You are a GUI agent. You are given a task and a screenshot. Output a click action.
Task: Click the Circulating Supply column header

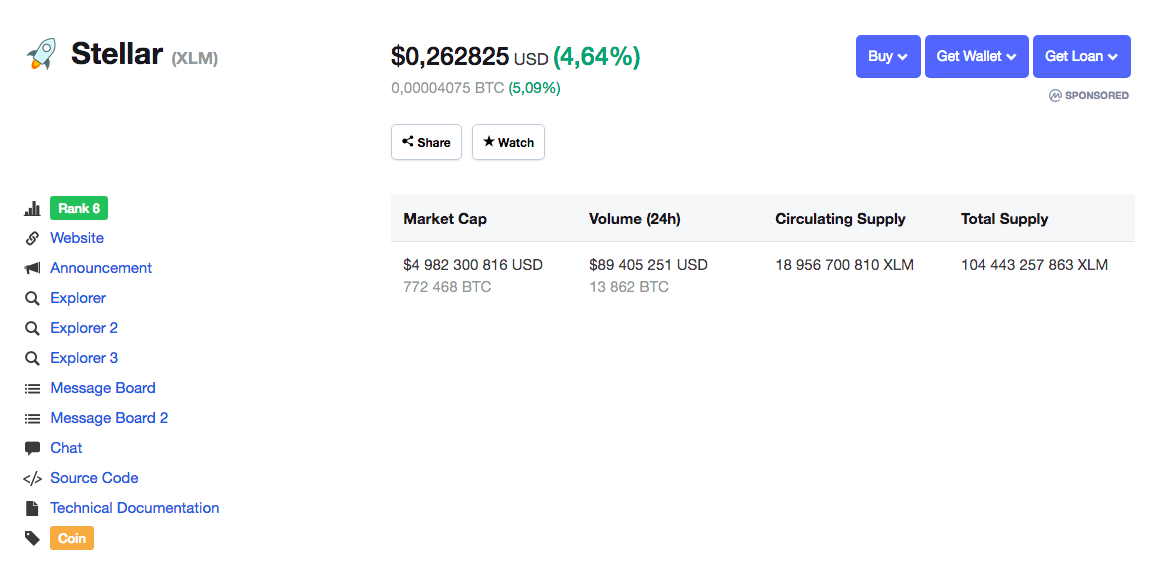tap(840, 218)
